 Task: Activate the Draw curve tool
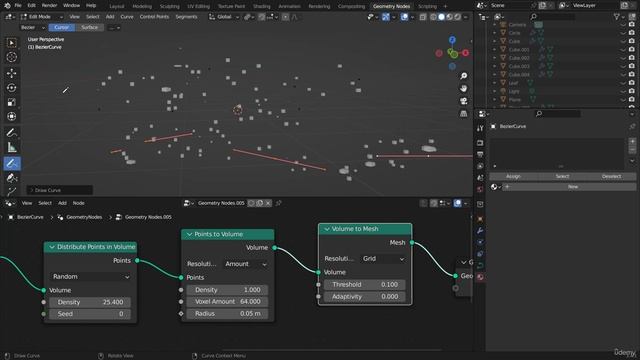click(x=11, y=163)
